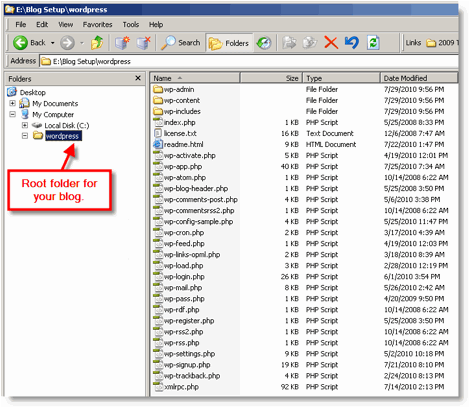Click the Disconnect Network Drive icon
The width and height of the screenshot is (470, 408).
(144, 43)
